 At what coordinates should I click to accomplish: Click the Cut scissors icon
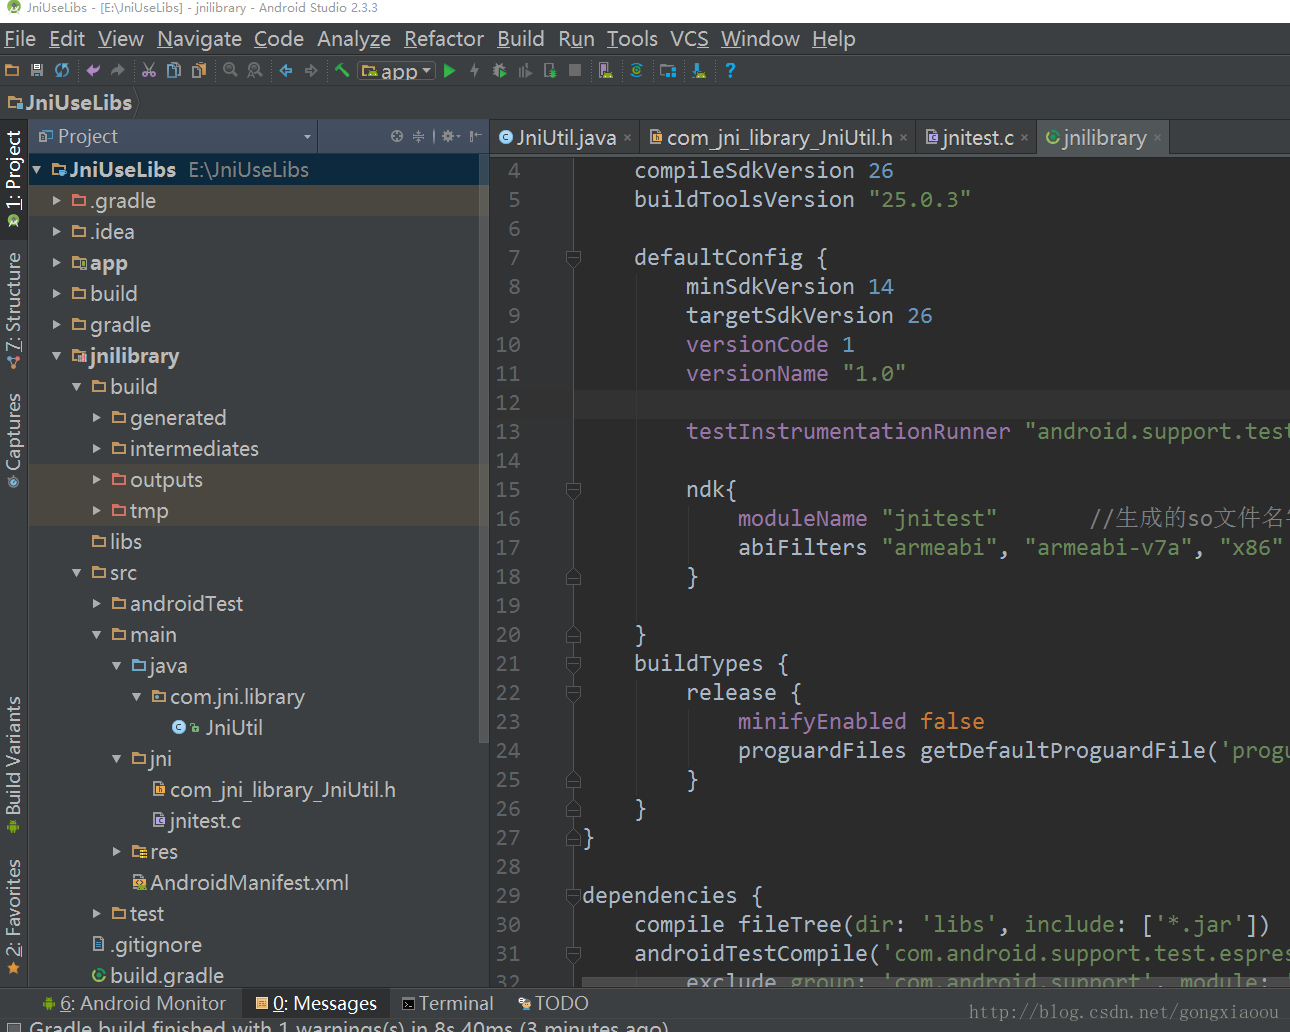(x=149, y=70)
